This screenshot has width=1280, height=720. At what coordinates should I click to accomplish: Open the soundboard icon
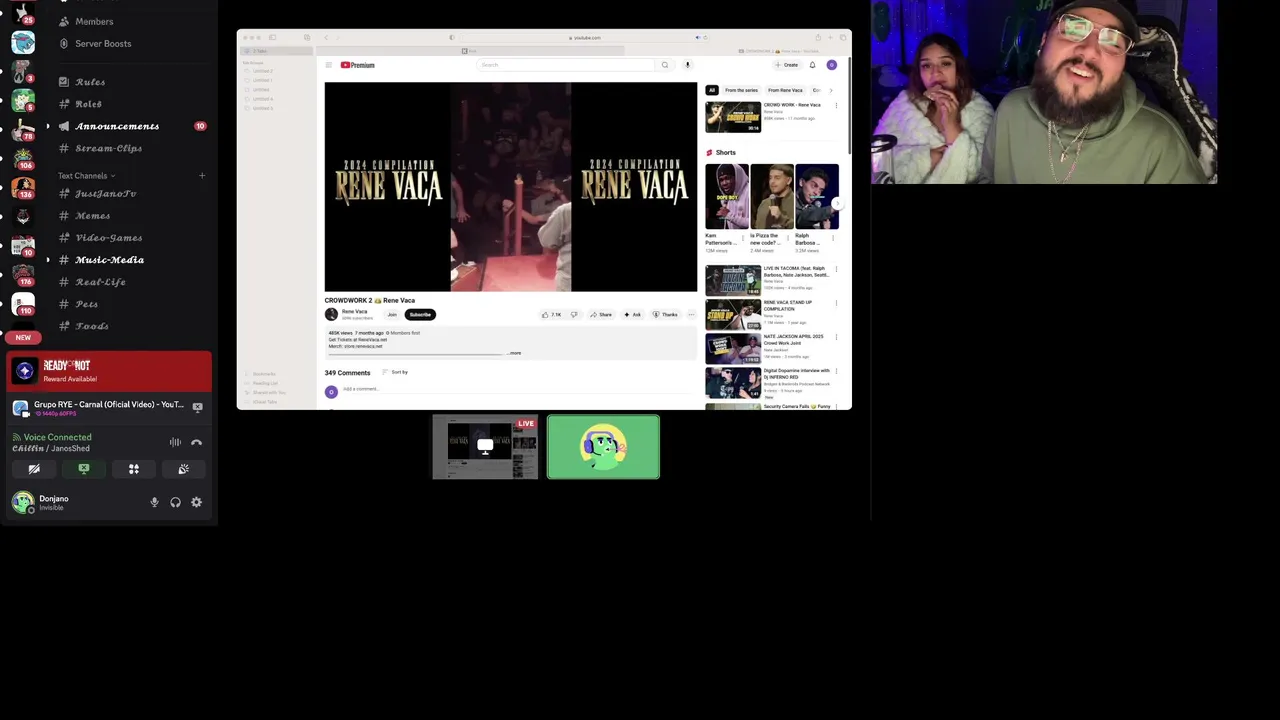tap(183, 469)
